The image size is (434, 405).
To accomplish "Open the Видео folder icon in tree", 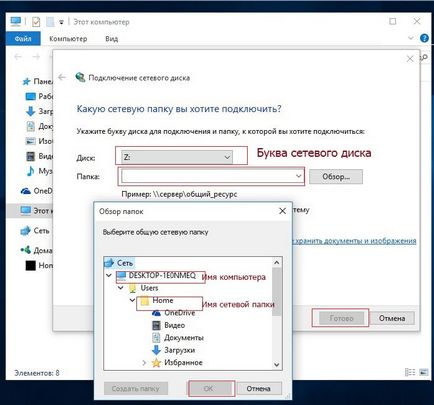I will tap(156, 325).
